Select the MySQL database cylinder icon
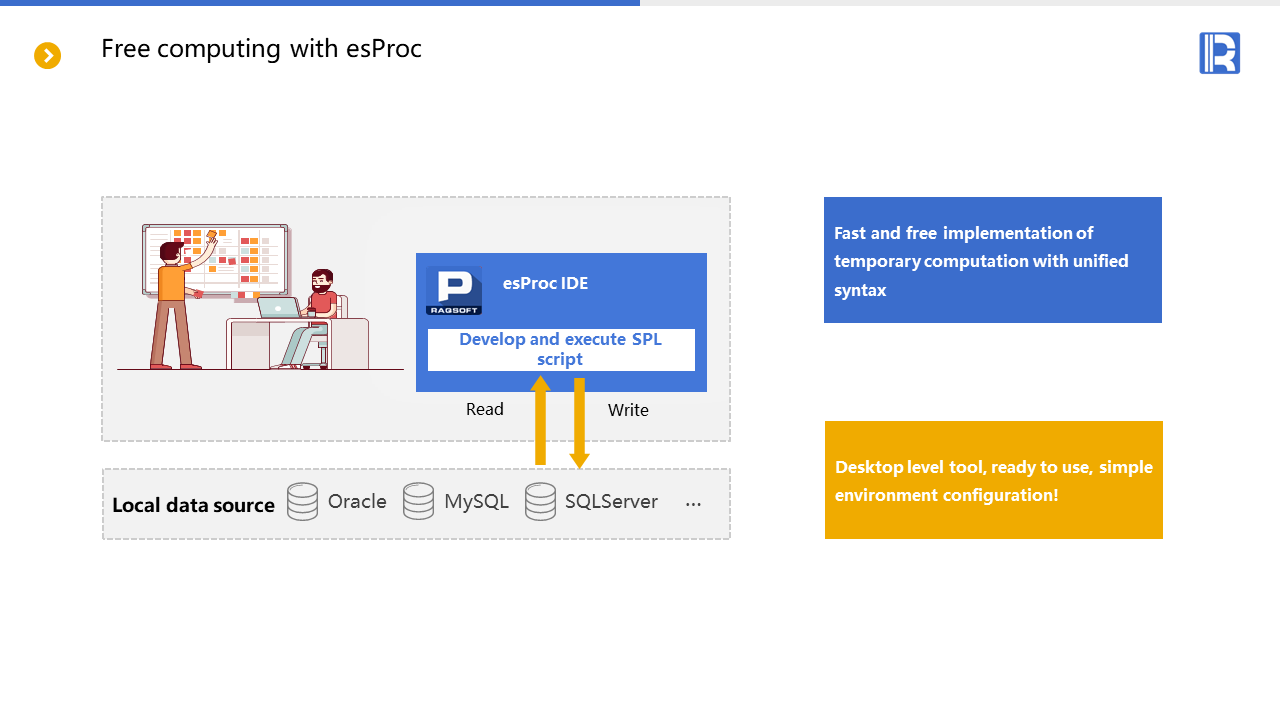Viewport: 1280px width, 720px height. tap(418, 502)
